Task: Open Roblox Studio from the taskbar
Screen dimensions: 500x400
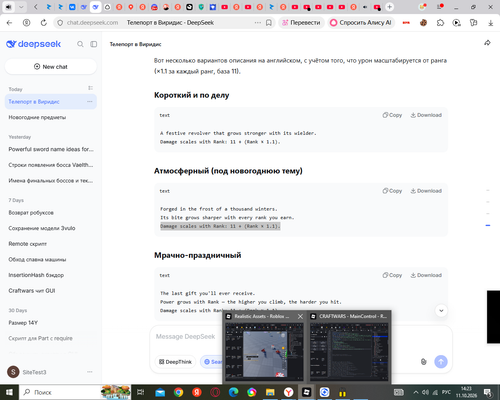Action: click(x=306, y=392)
